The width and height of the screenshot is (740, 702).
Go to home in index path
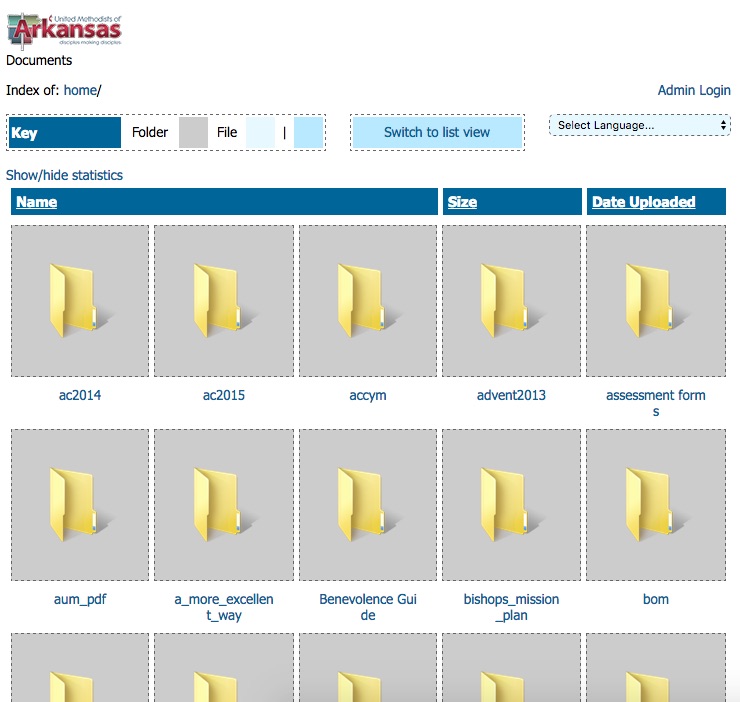pyautogui.click(x=80, y=90)
